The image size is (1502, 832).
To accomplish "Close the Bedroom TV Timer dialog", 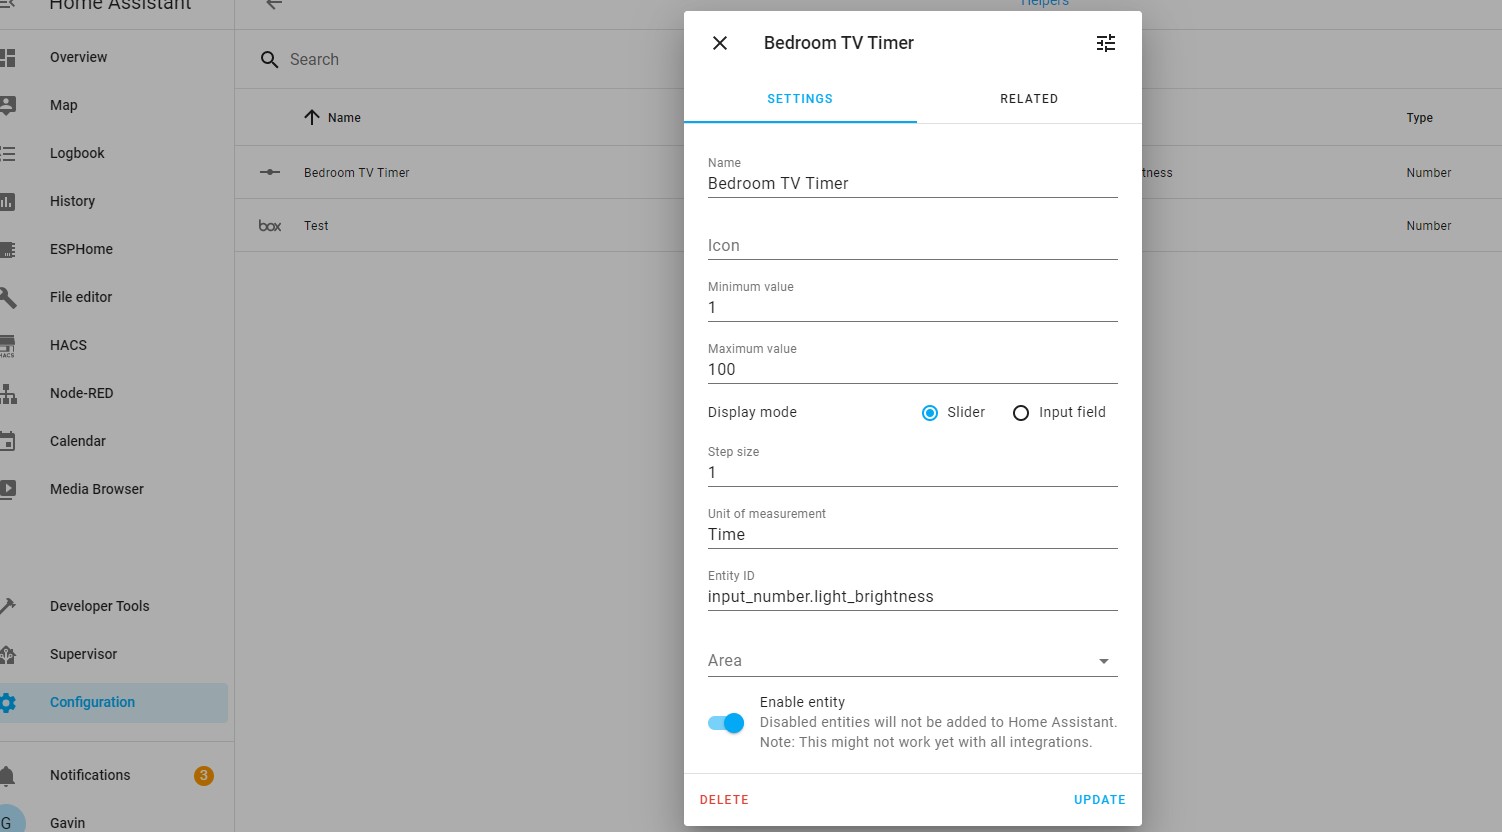I will coord(720,43).
